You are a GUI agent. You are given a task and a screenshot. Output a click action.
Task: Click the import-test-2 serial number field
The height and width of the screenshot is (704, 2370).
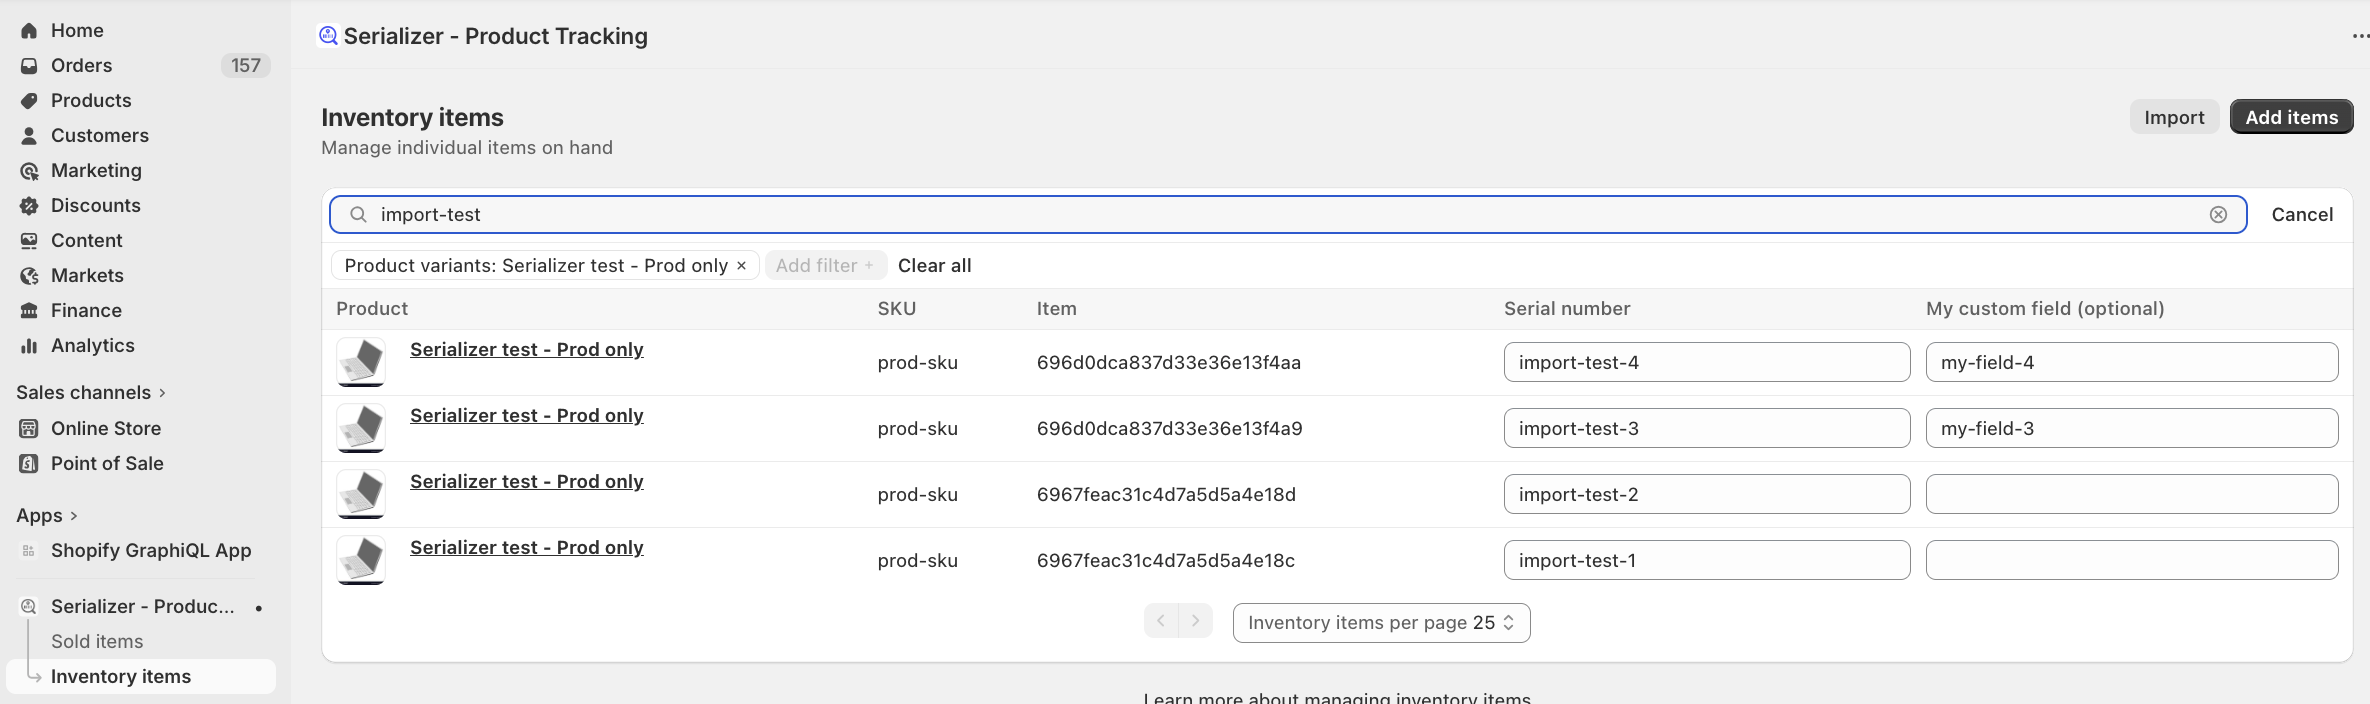pos(1705,495)
